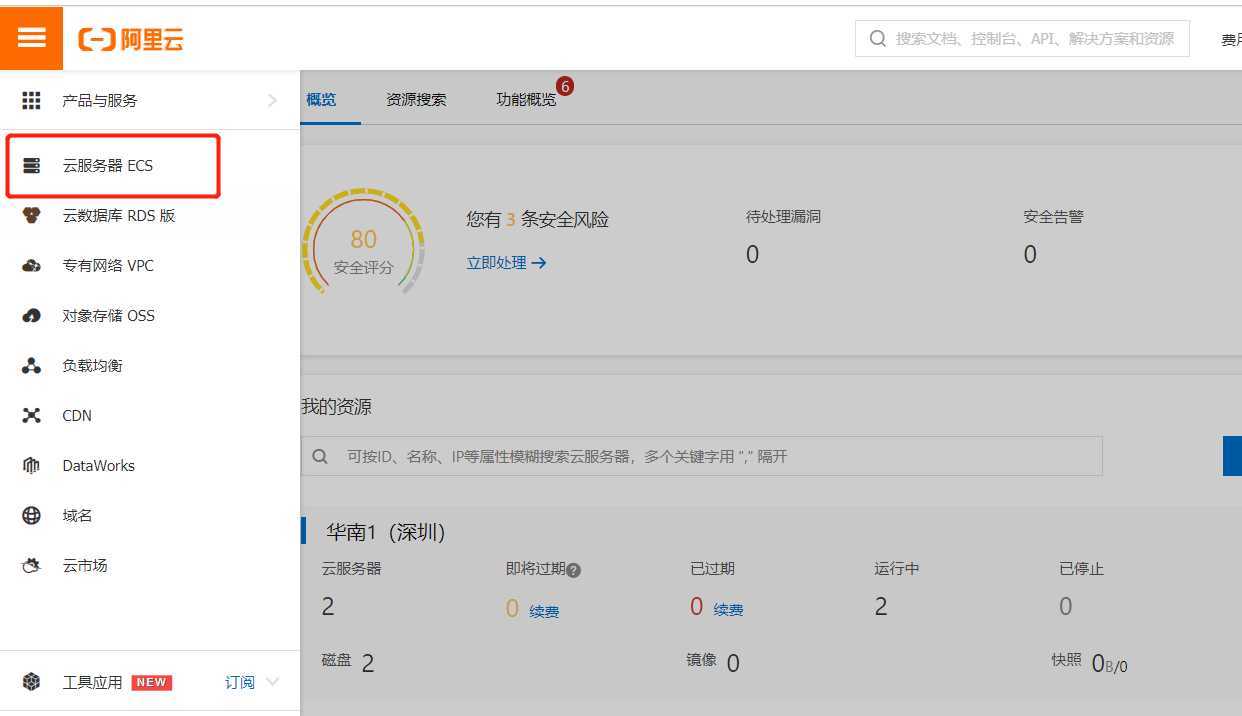Click the cloud server fuzzy search field

click(x=702, y=456)
